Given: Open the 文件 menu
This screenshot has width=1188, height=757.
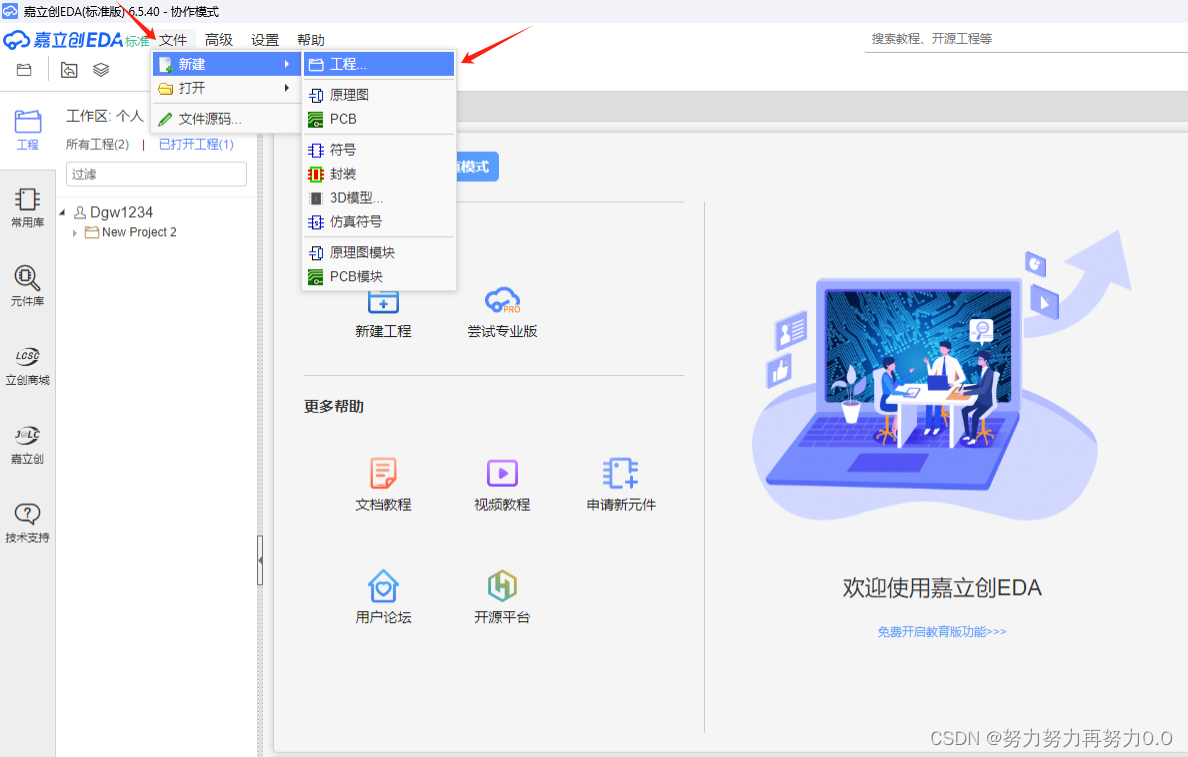Looking at the screenshot, I should point(173,40).
